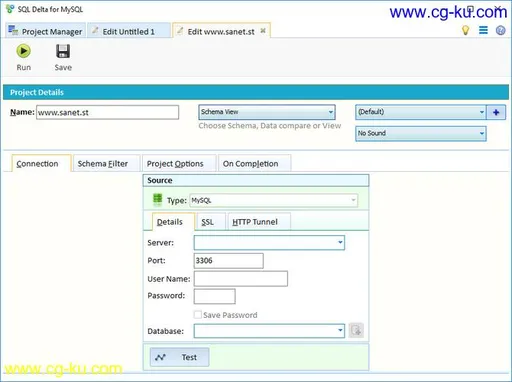Expand the Server combo box
Viewport: 512px width, 382px height.
pyautogui.click(x=340, y=242)
